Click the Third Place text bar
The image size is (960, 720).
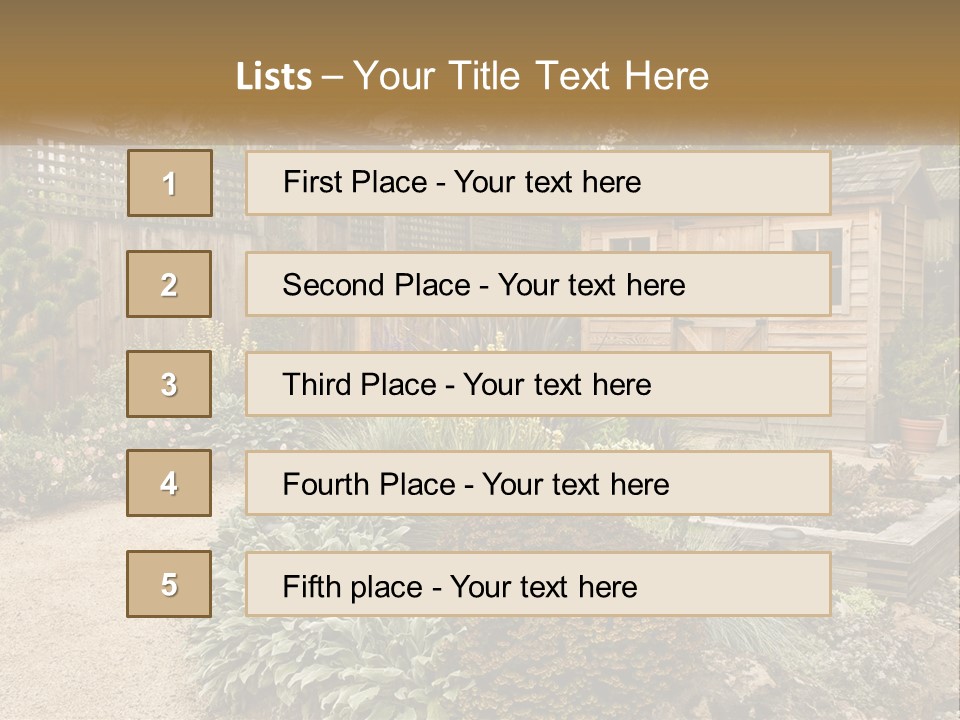tap(538, 384)
